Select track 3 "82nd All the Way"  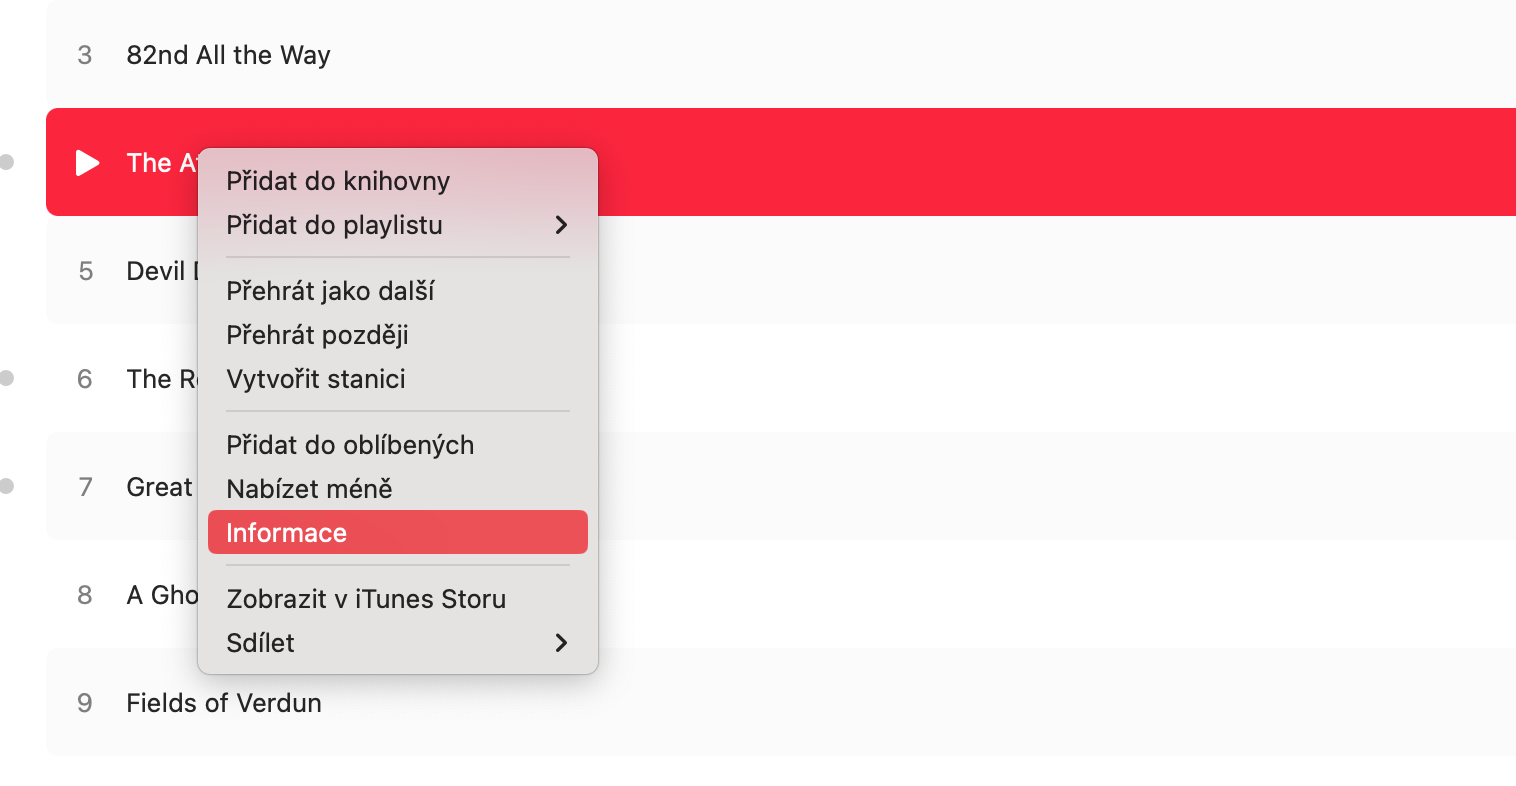coord(228,55)
